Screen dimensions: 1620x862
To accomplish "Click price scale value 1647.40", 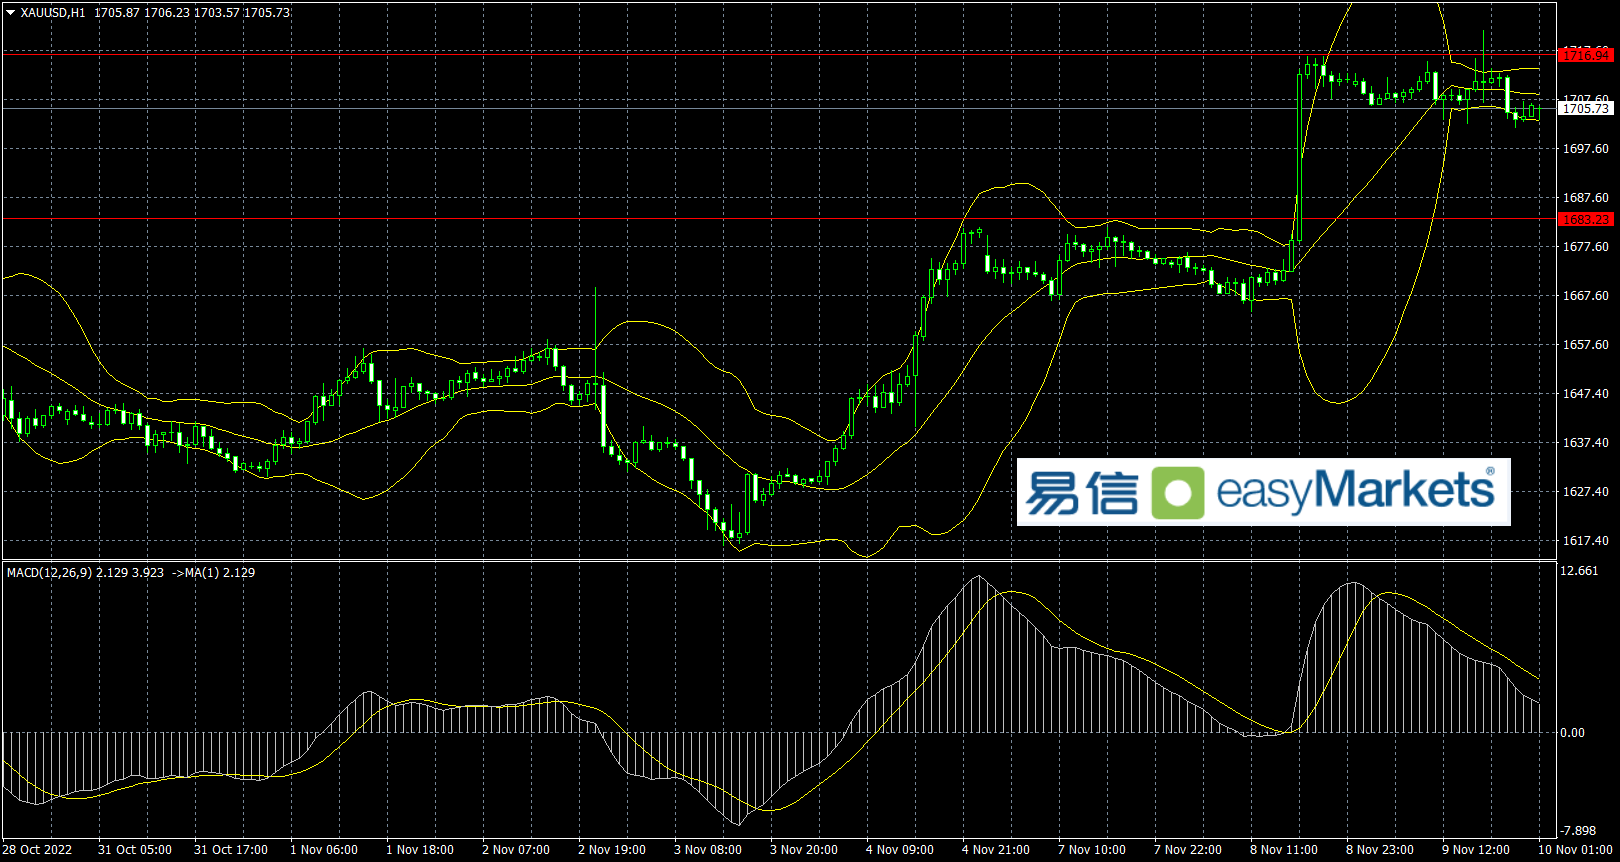I will coord(1586,394).
